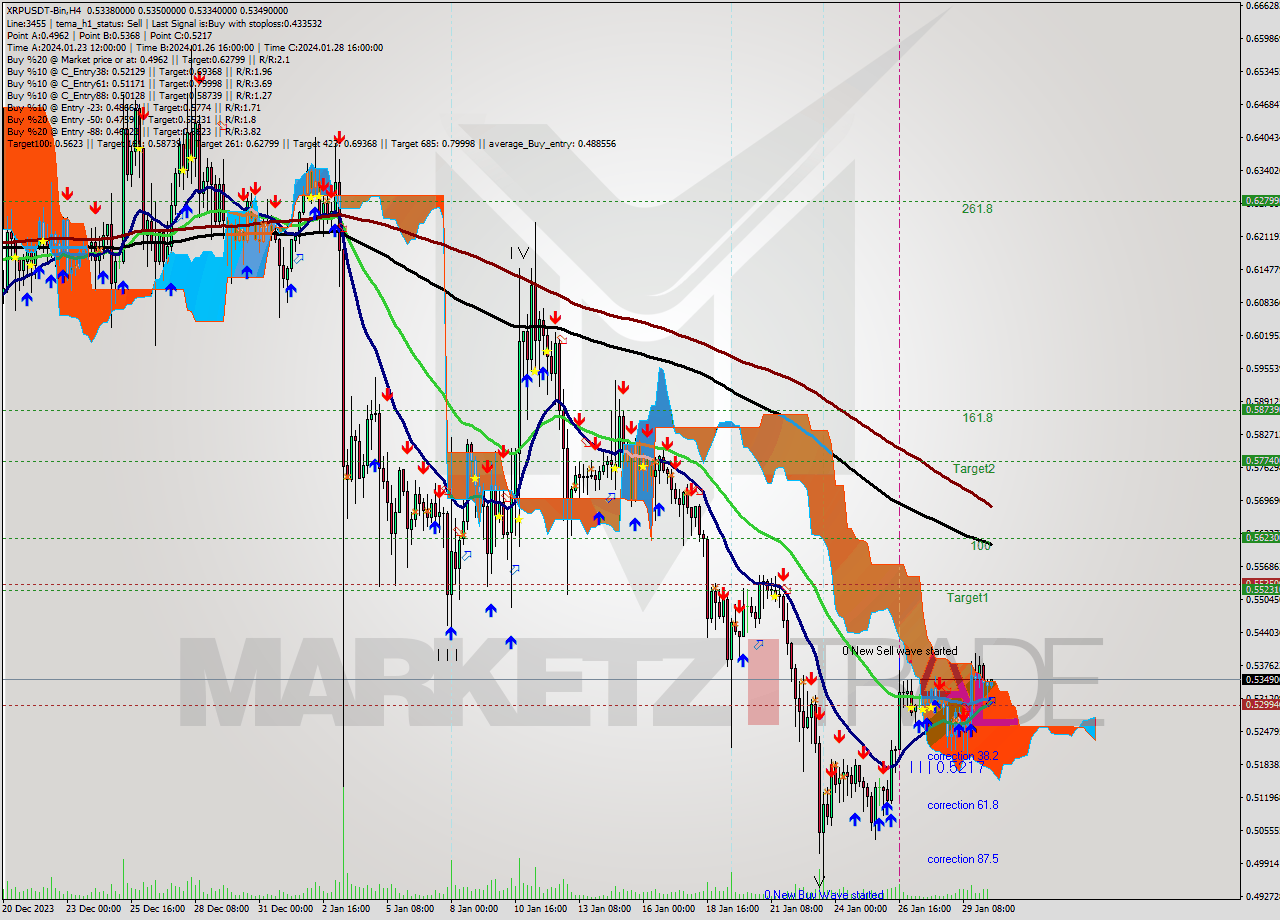1280x920 pixels.
Task: Click the '20 Dec 2023' date label
Action: click(x=30, y=909)
